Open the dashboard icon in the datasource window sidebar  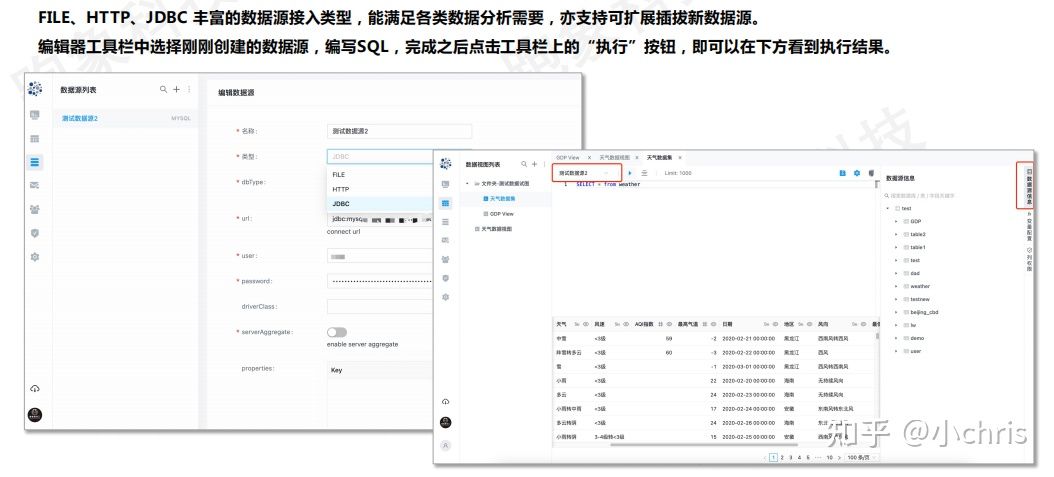35,115
